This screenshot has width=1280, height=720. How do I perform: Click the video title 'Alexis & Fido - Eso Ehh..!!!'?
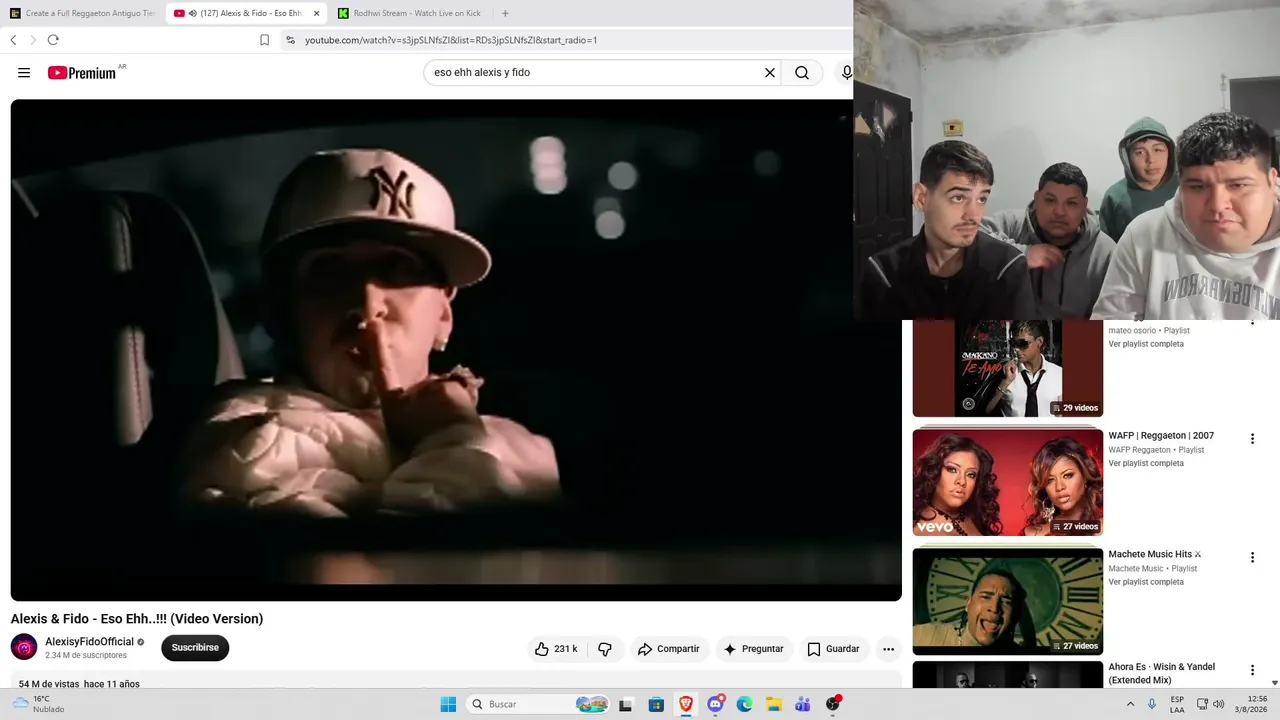click(137, 619)
